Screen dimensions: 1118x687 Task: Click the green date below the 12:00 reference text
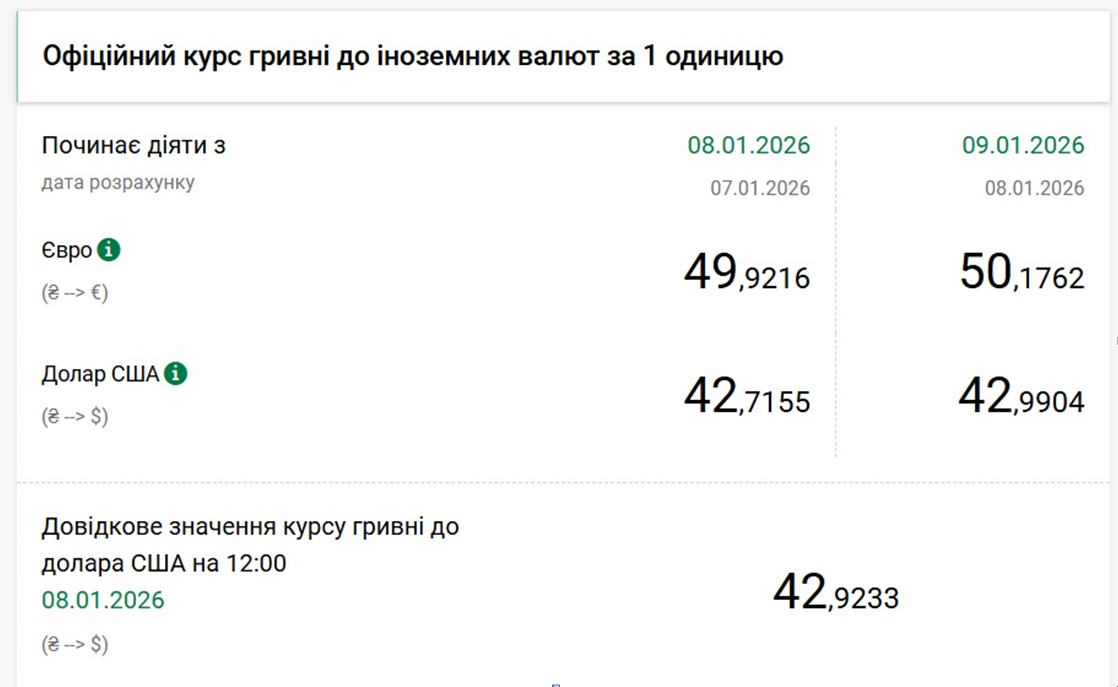point(103,600)
